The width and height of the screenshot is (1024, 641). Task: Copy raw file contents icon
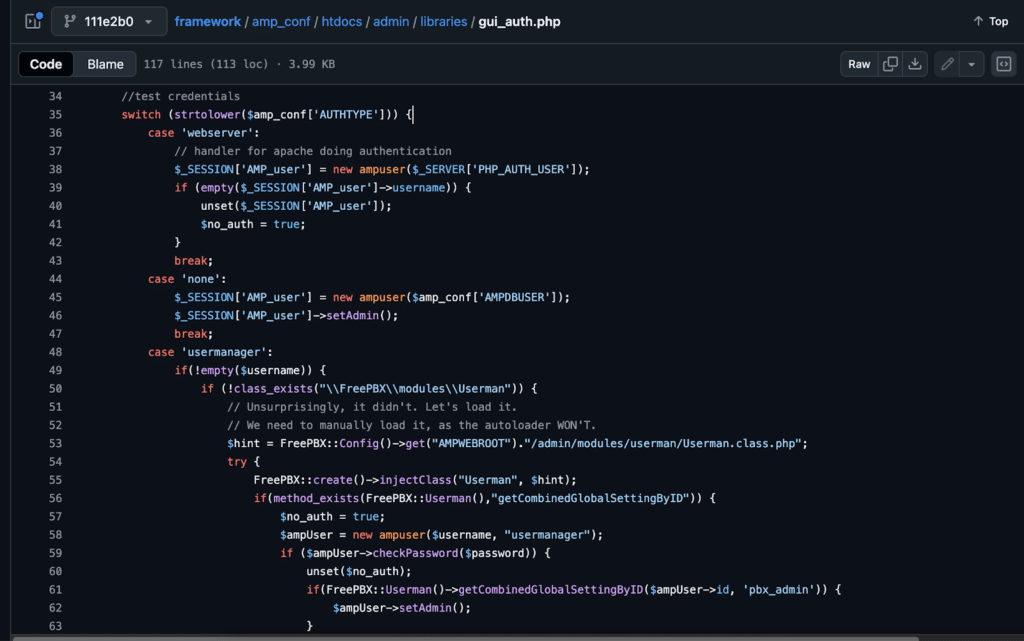click(889, 64)
